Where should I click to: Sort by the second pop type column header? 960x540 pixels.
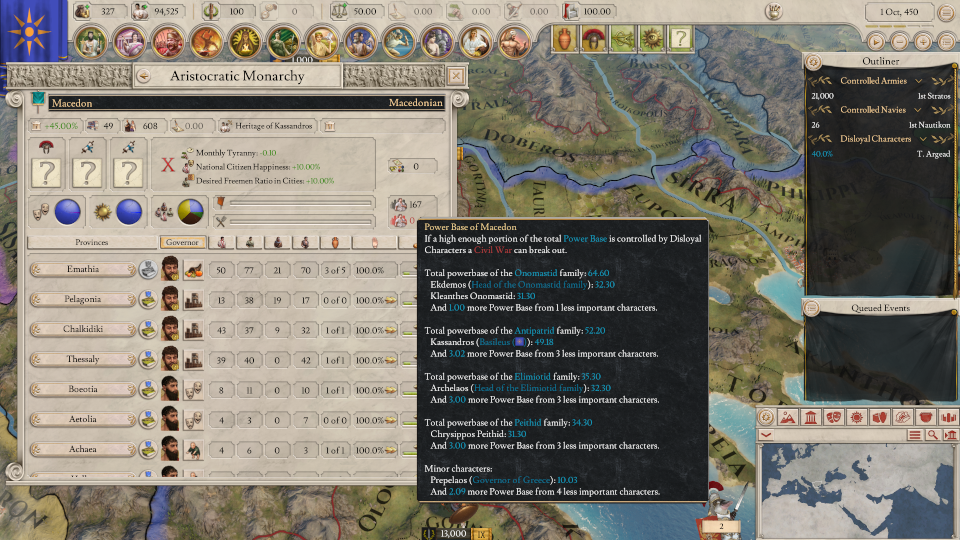pyautogui.click(x=250, y=242)
